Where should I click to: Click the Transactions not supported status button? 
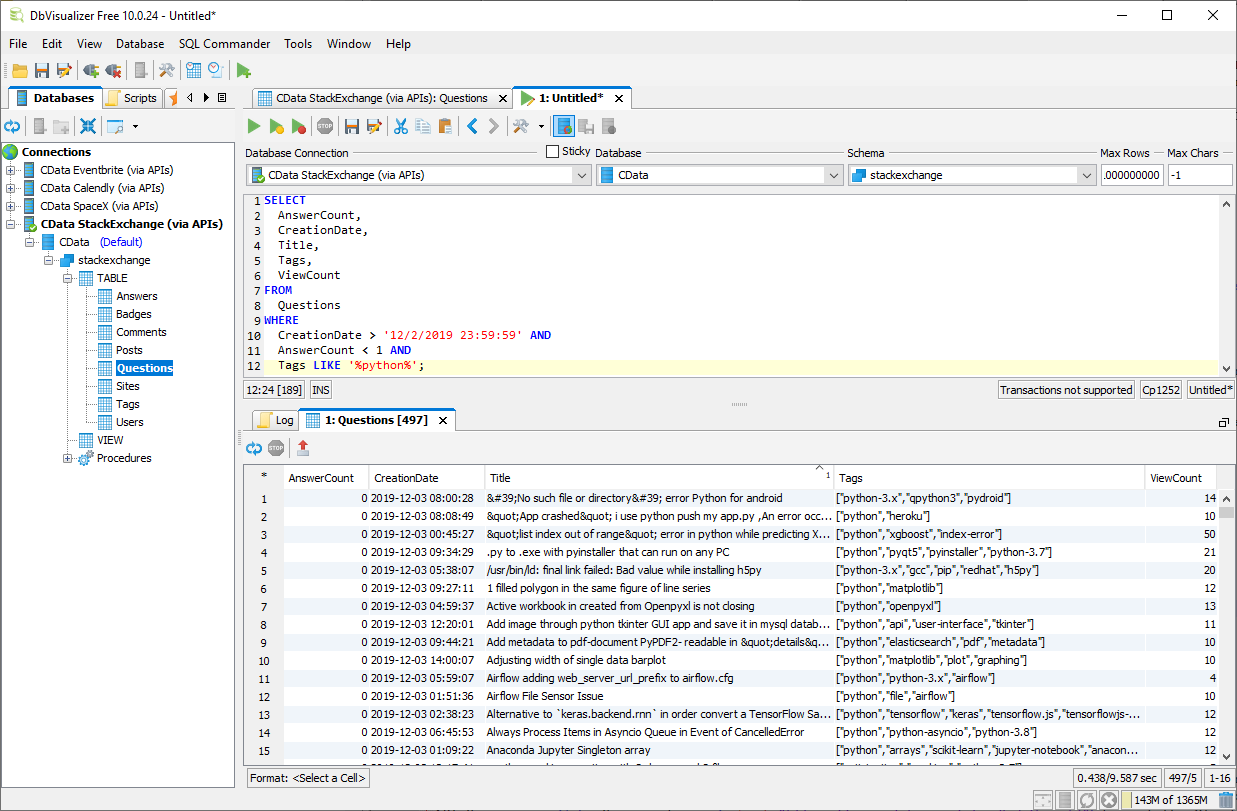point(1065,389)
